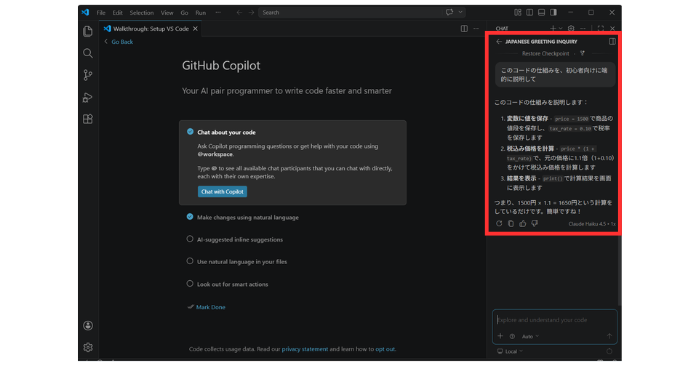Click the VS Code logo in title bar

85,12
